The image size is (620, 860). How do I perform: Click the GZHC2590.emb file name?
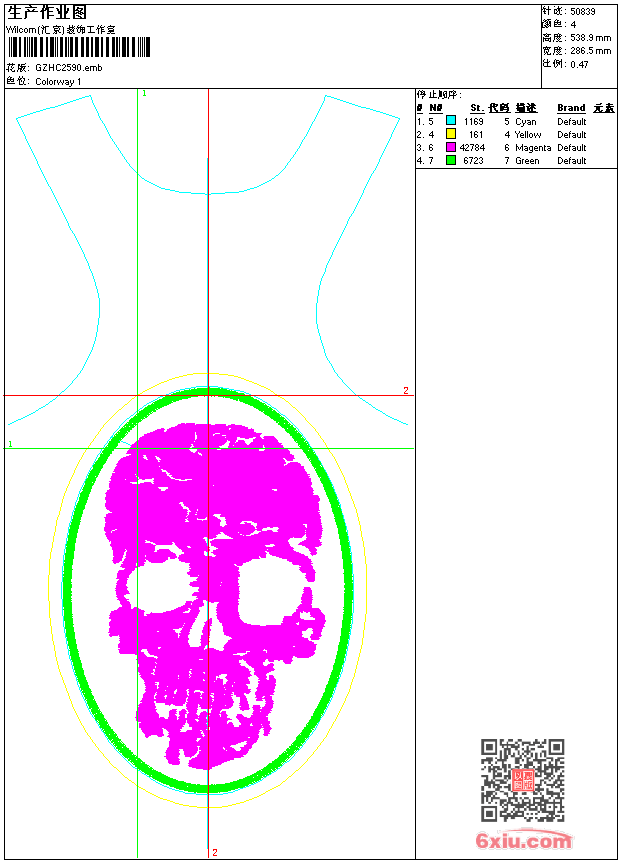coord(68,68)
